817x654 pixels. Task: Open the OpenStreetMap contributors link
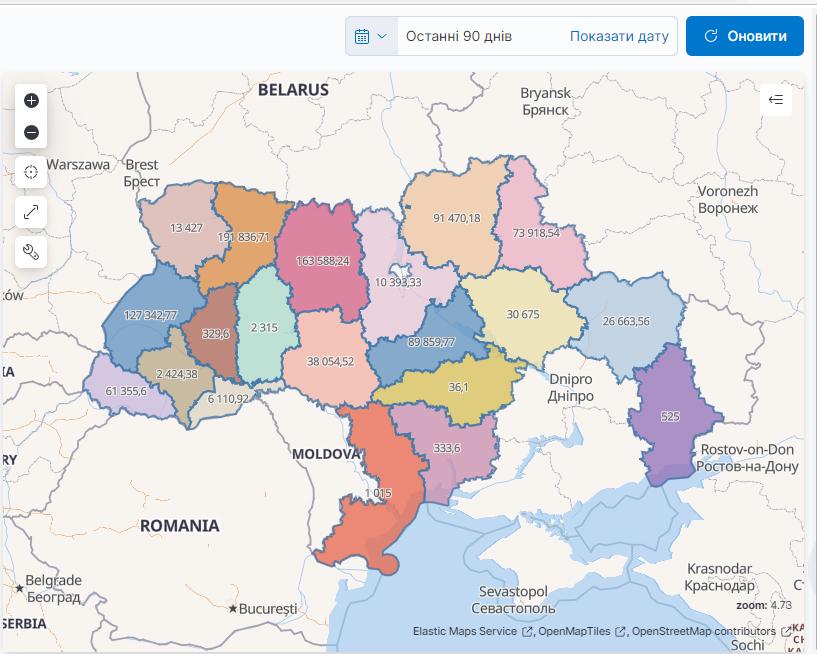click(x=703, y=631)
